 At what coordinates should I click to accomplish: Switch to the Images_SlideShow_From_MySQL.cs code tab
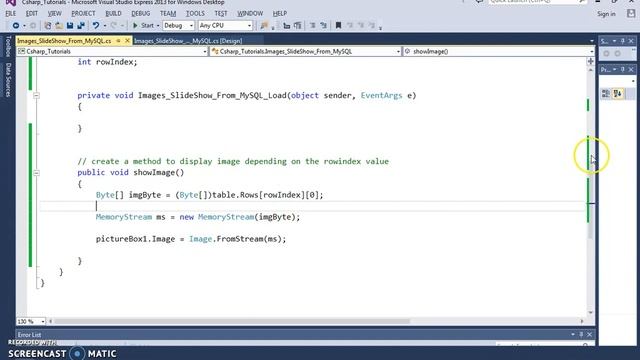(64, 41)
